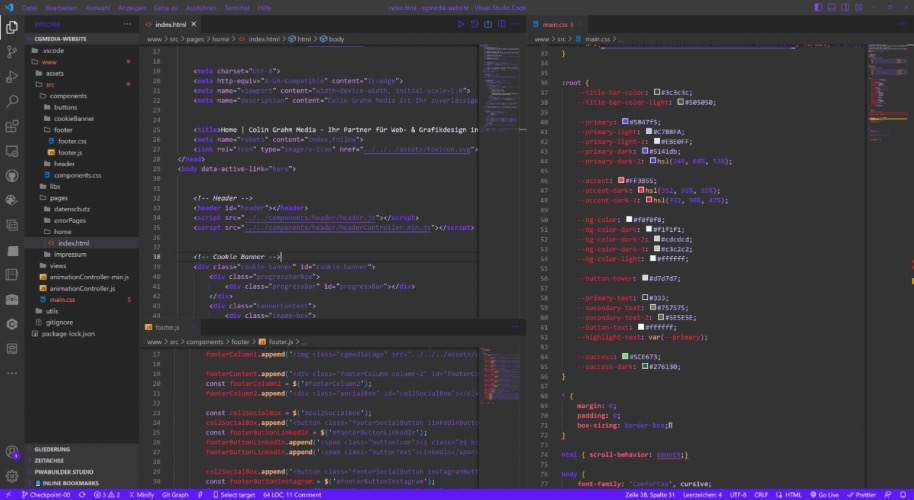Open the GitHub view in activity bar
The image size is (914, 500).
12,175
